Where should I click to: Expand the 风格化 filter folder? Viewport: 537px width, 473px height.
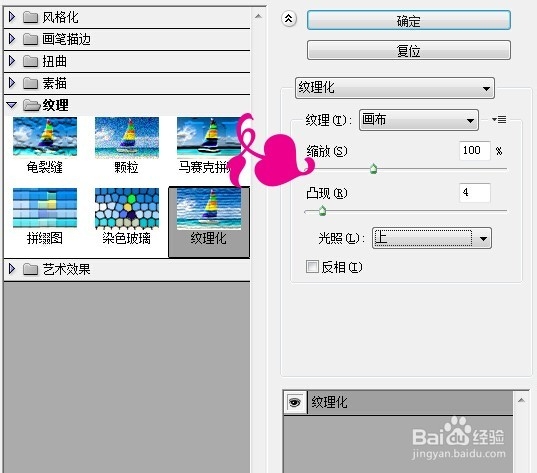(12, 17)
